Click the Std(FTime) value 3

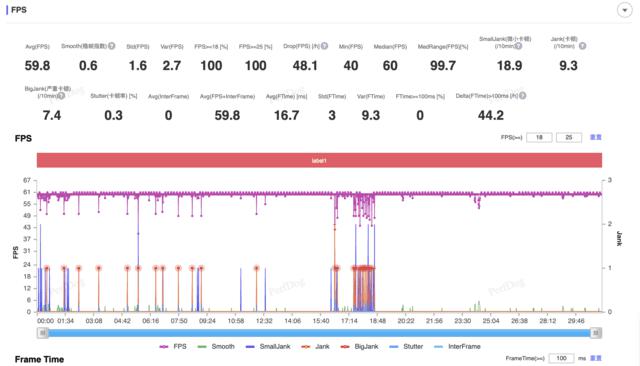coord(332,115)
